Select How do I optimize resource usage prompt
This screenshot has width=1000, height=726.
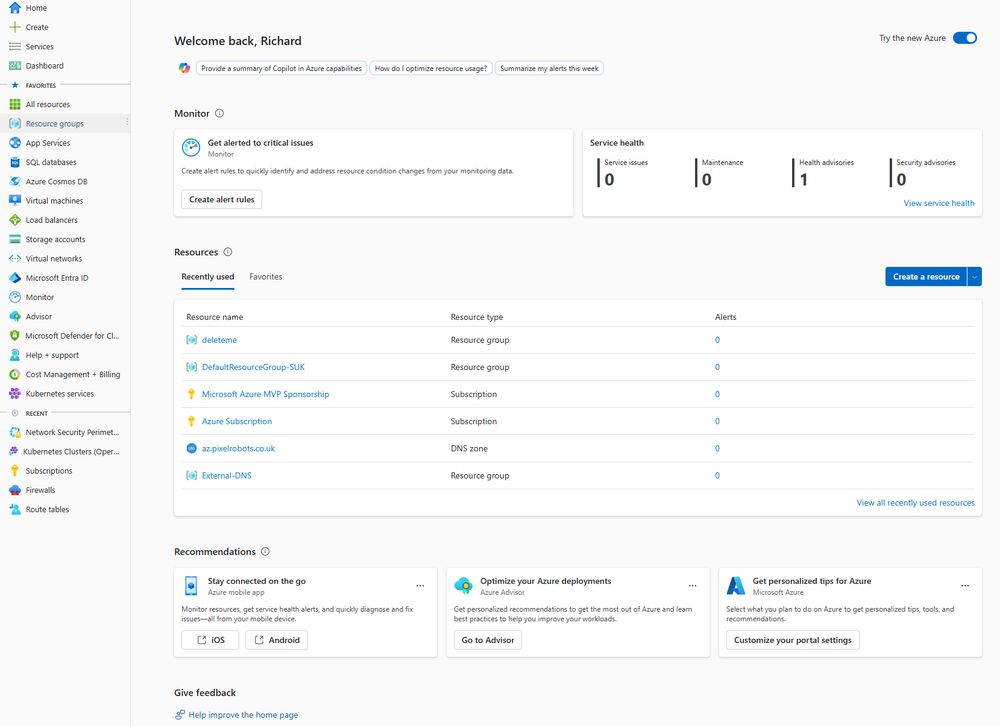(430, 68)
